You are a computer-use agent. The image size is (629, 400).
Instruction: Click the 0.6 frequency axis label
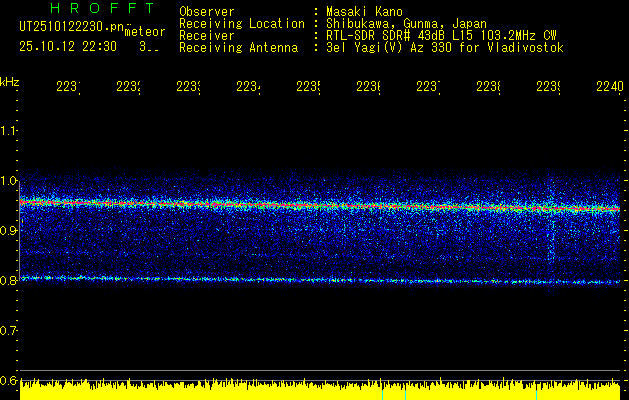8,380
